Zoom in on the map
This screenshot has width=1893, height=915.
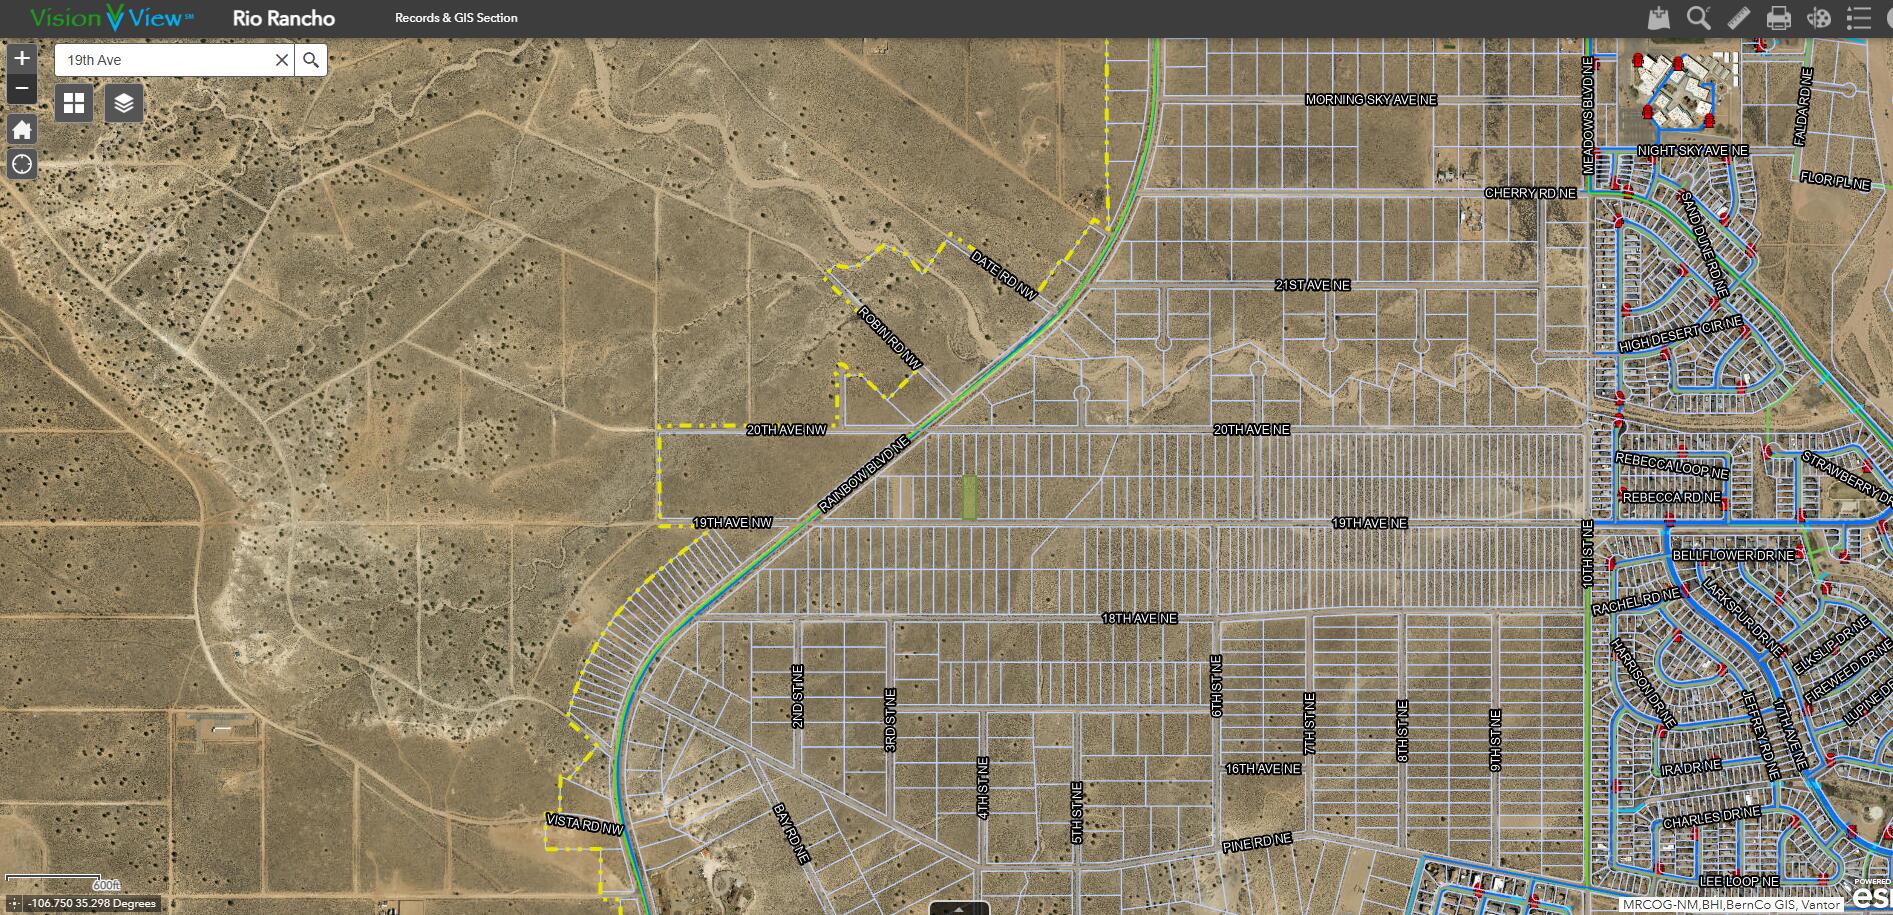(22, 58)
